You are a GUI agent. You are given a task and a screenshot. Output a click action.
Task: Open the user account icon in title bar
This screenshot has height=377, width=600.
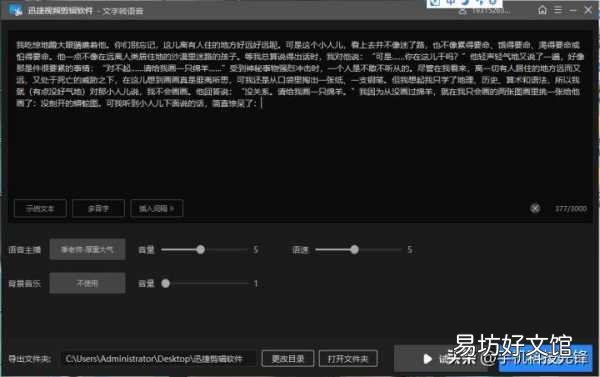click(x=463, y=11)
